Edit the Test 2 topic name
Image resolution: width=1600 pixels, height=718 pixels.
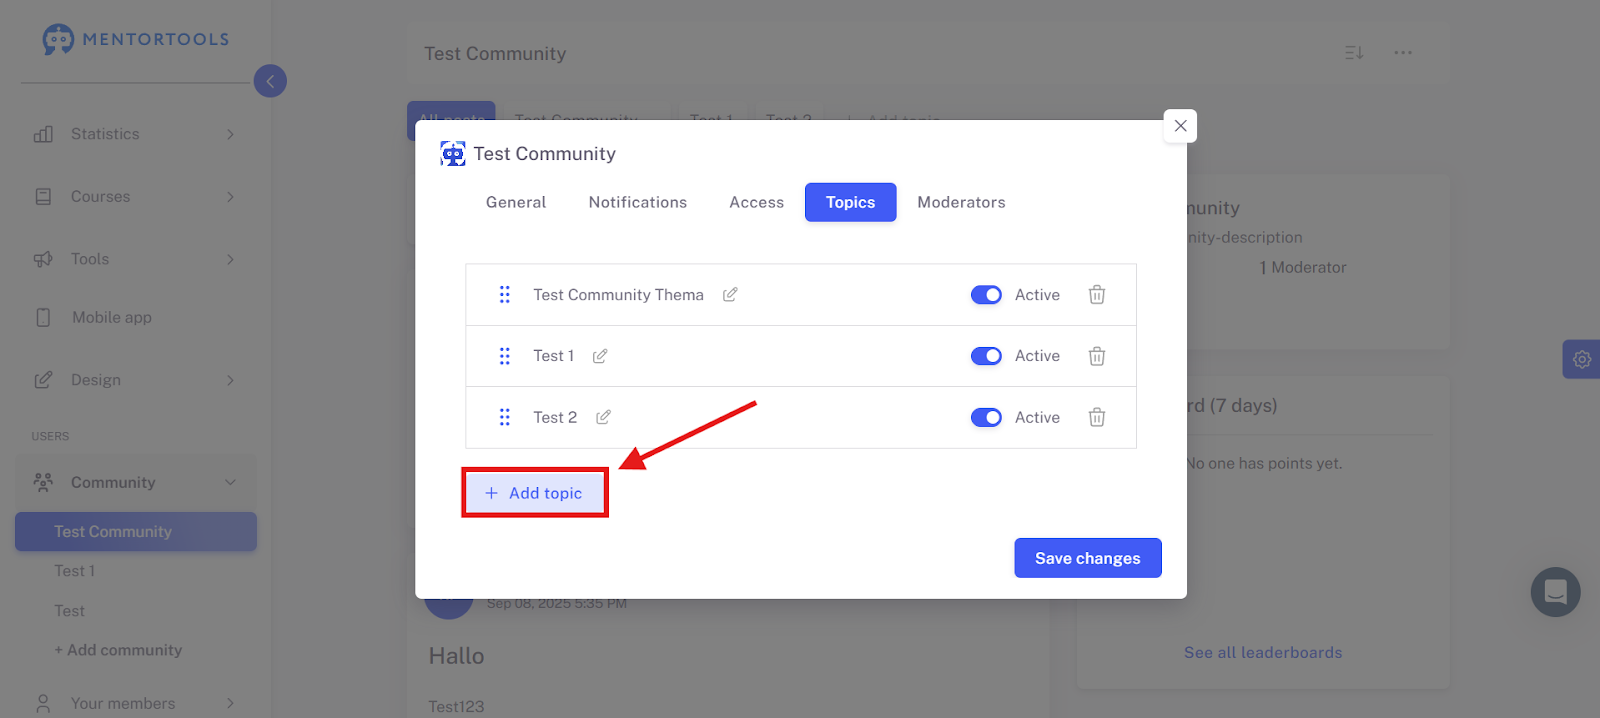[603, 417]
